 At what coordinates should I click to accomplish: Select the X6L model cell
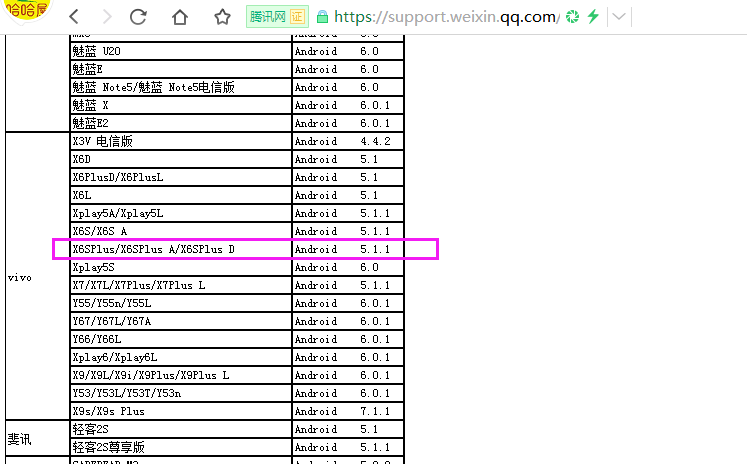tap(181, 195)
